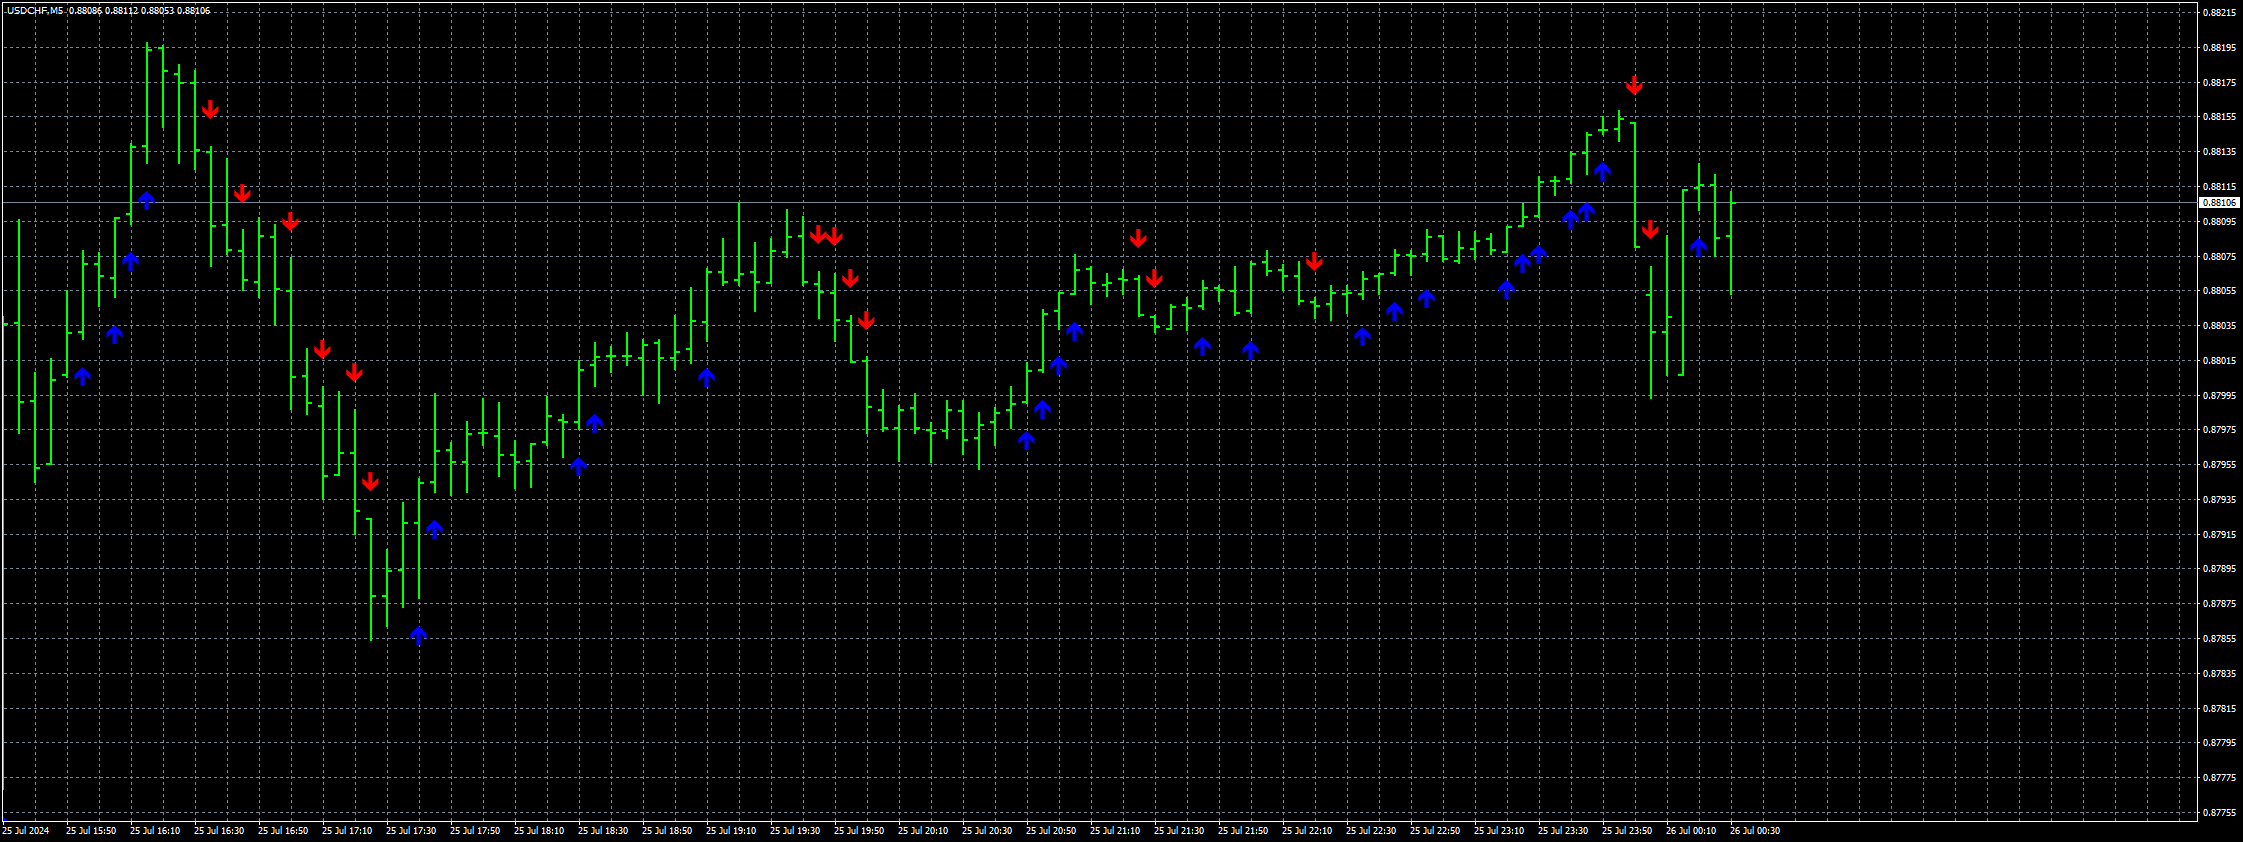
Task: Click the USDCHF,M5 chart title text
Action: (x=33, y=10)
